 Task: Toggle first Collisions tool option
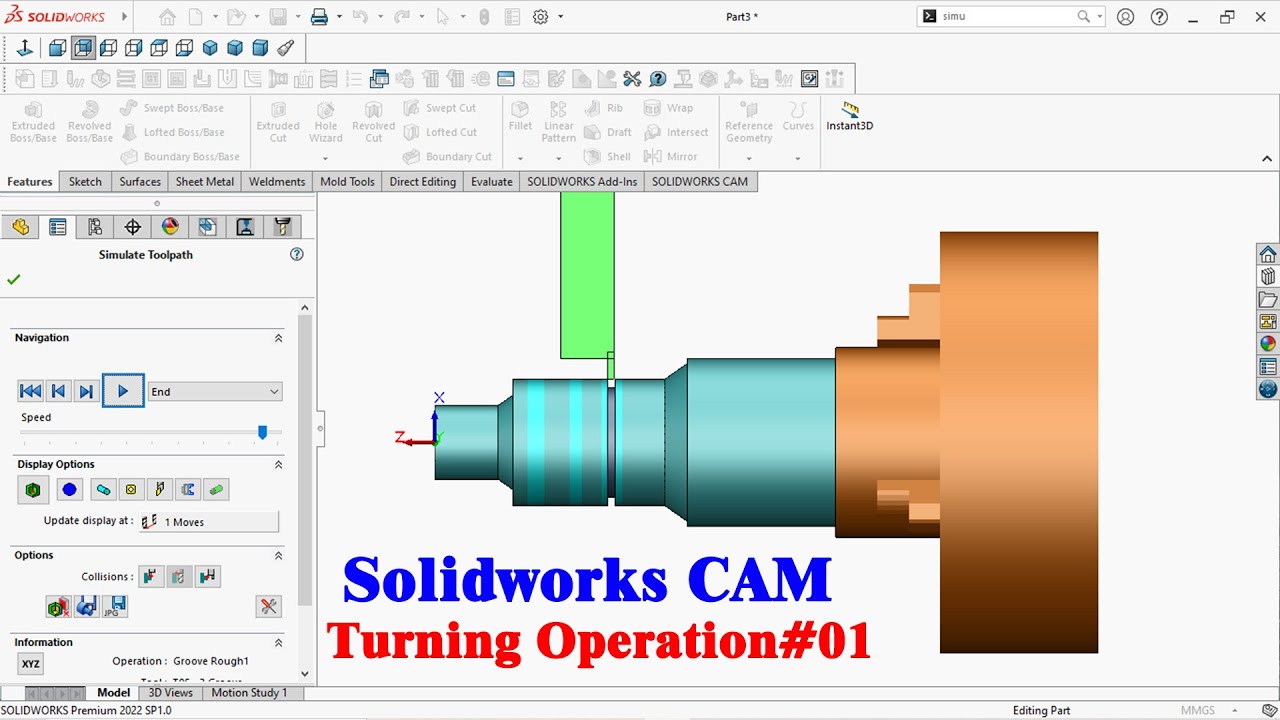(x=151, y=576)
